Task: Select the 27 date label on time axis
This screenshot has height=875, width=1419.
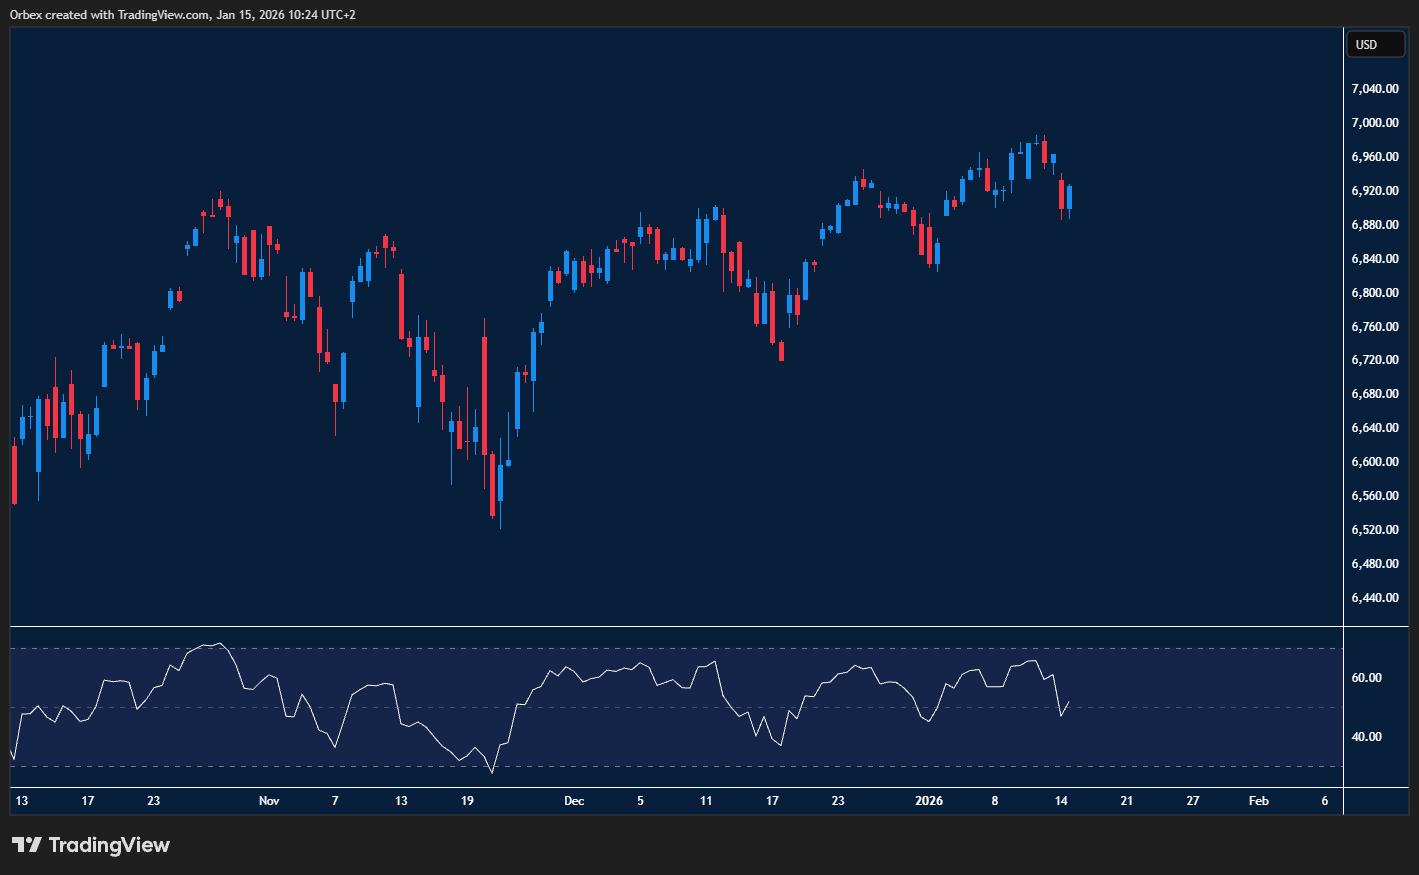Action: 1193,801
